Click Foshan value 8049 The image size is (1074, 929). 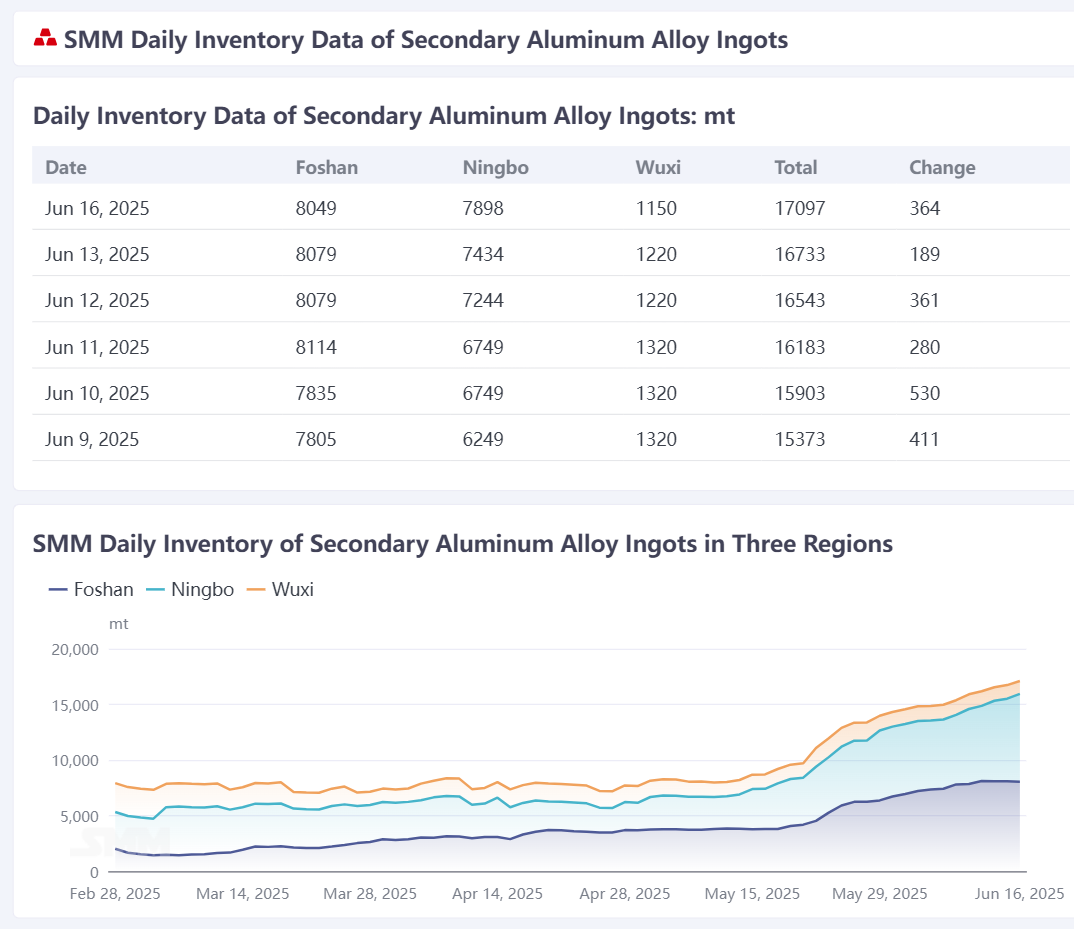(316, 208)
